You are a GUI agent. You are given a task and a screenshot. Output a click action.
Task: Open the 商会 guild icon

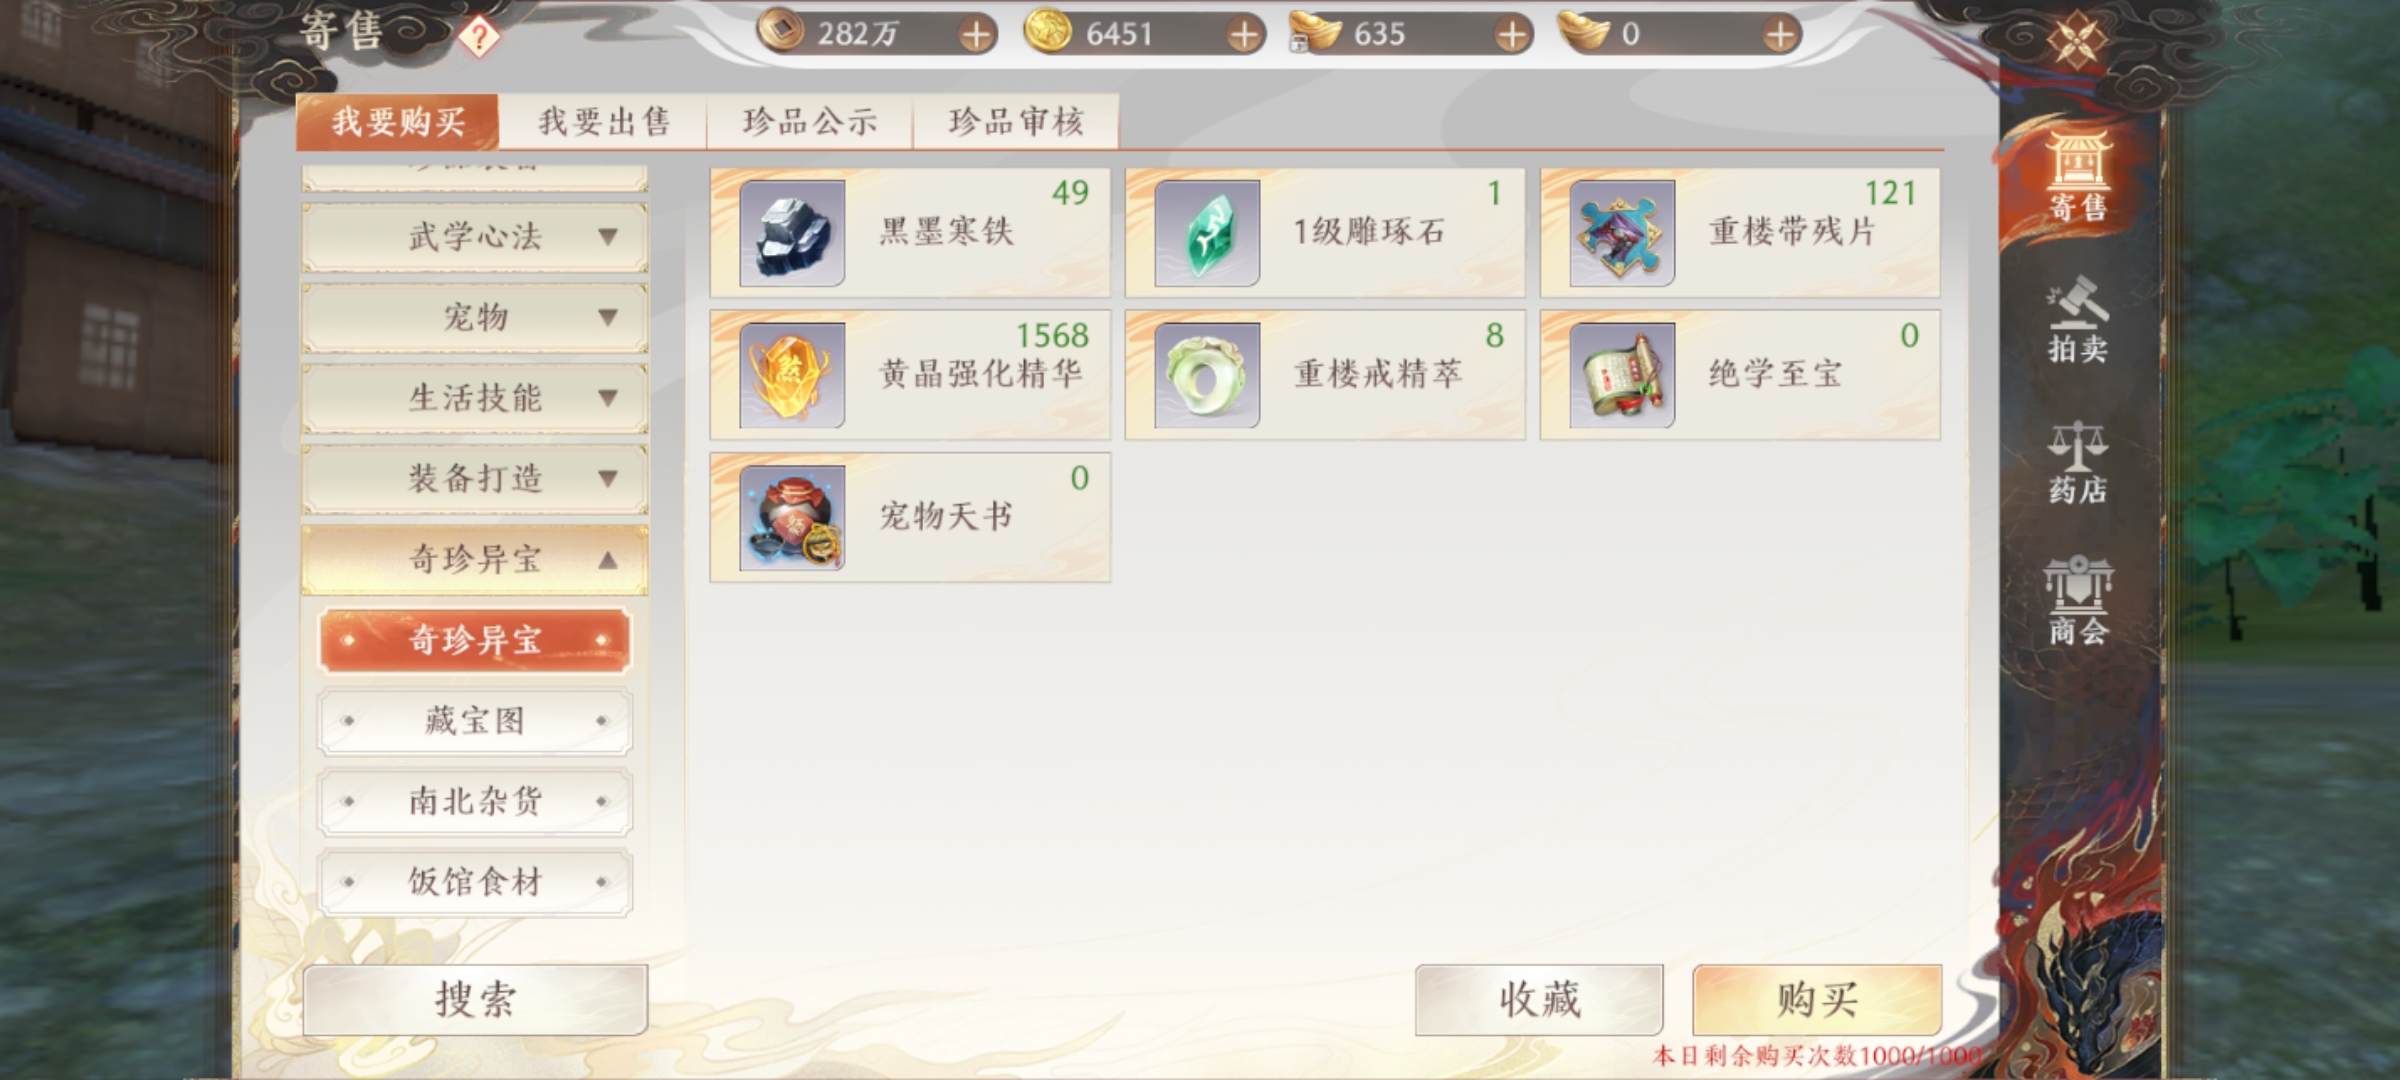pos(2077,602)
